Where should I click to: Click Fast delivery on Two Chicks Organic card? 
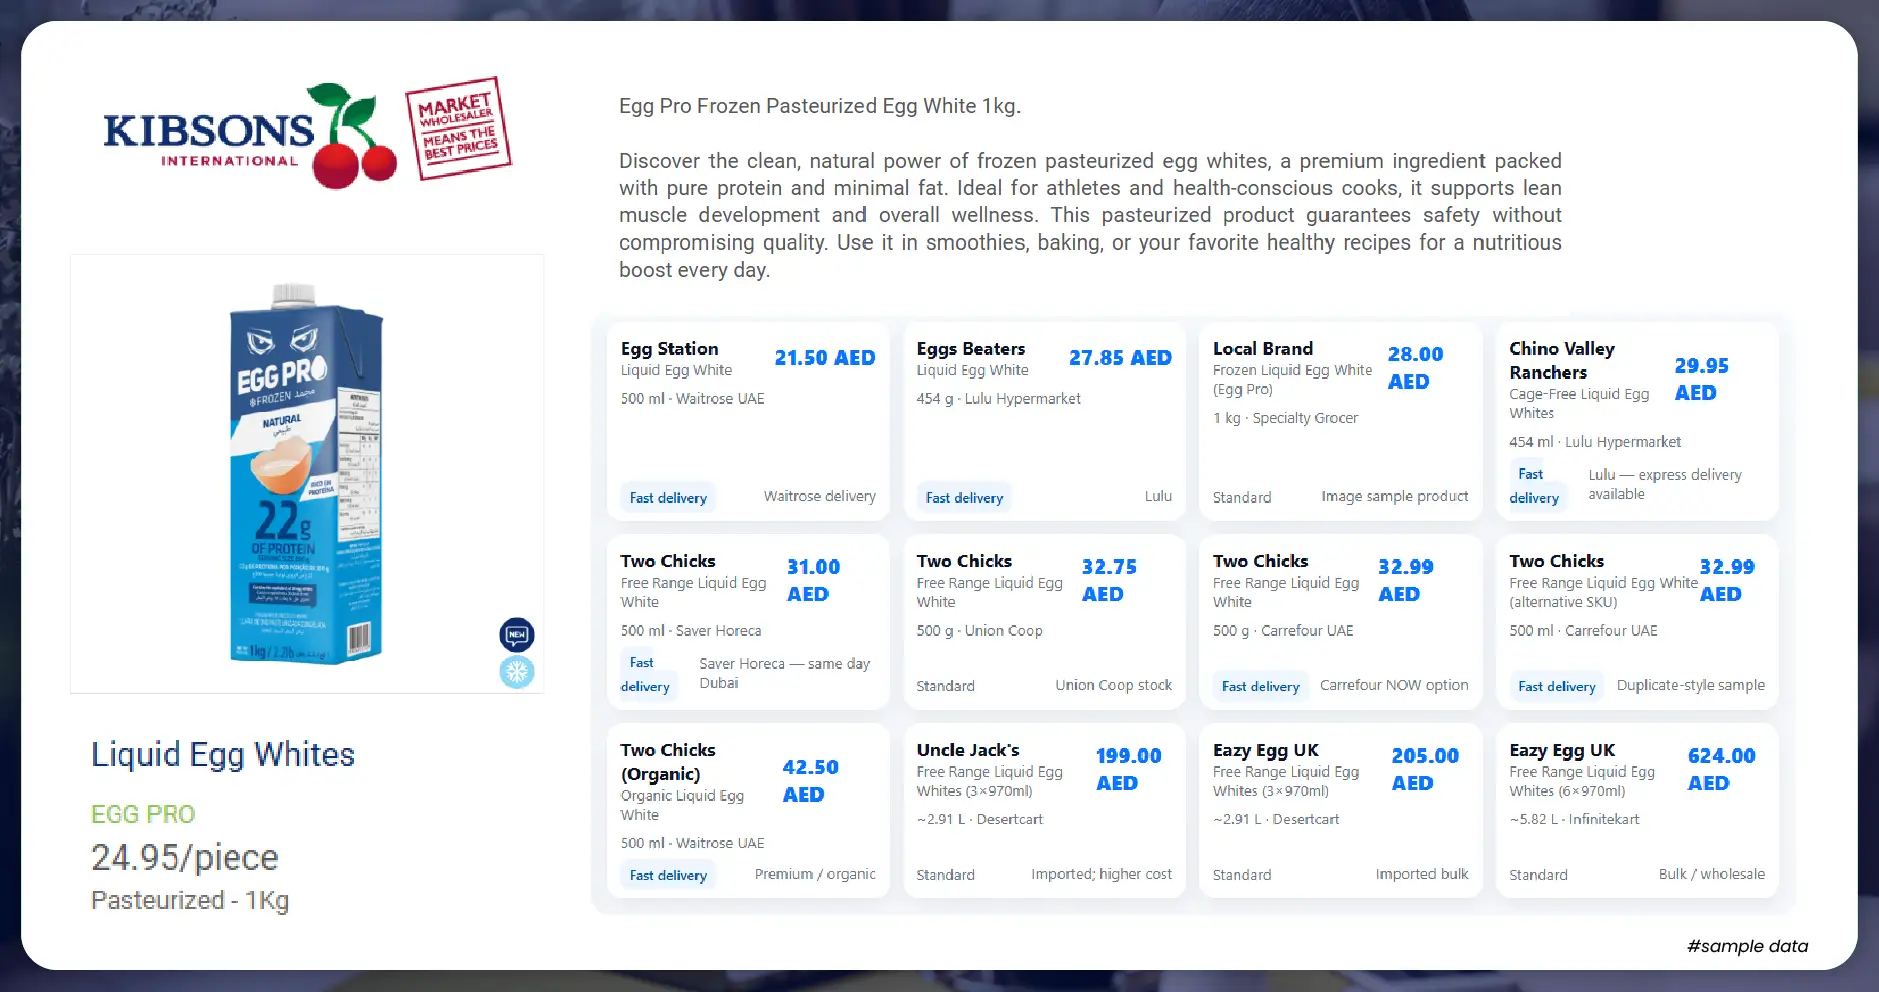(x=668, y=875)
